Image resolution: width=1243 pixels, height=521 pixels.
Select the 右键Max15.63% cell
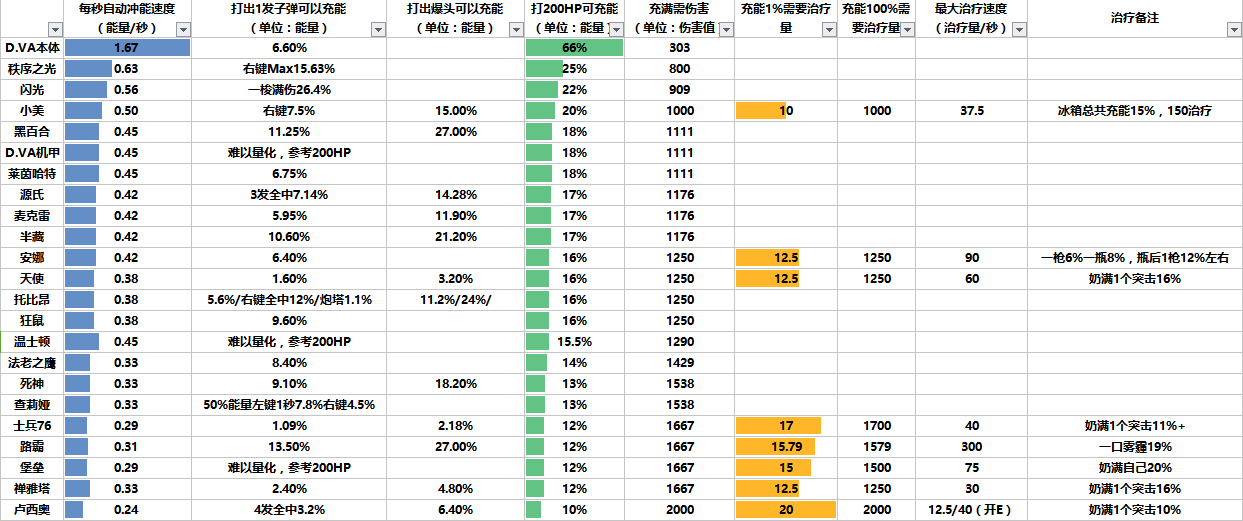[289, 69]
